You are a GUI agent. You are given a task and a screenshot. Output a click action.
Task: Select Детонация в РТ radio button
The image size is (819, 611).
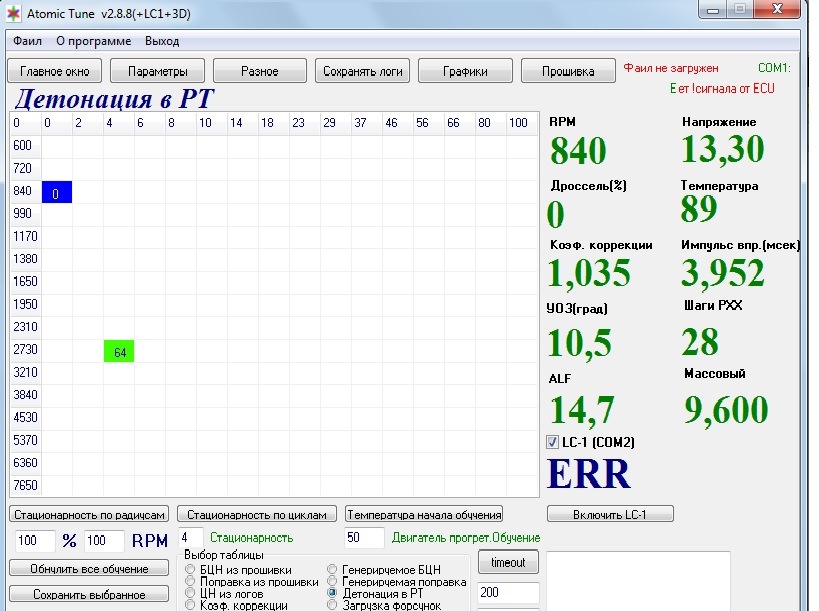[332, 593]
